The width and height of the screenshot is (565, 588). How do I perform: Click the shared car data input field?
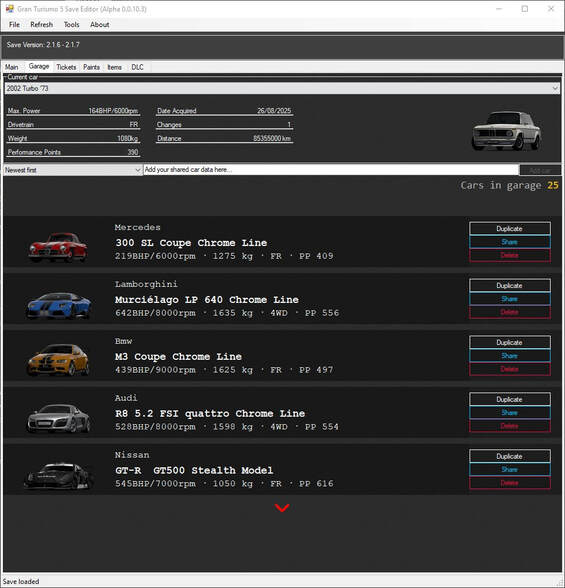(x=331, y=170)
